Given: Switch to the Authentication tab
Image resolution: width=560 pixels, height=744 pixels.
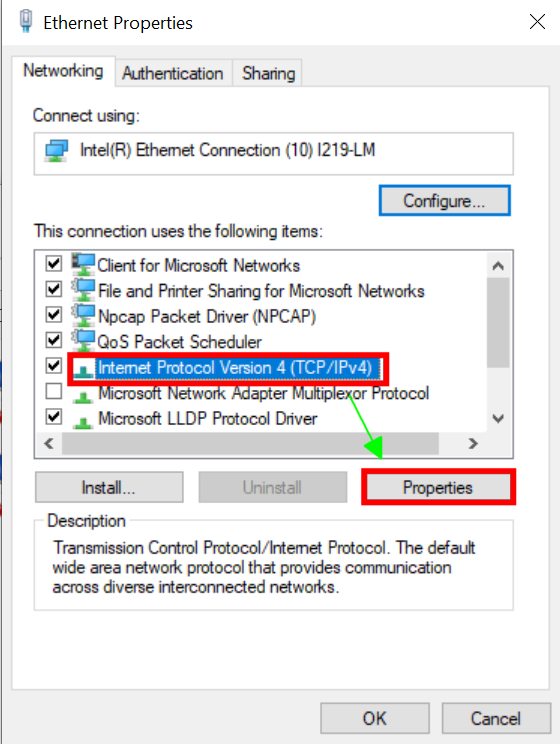Looking at the screenshot, I should [x=173, y=74].
